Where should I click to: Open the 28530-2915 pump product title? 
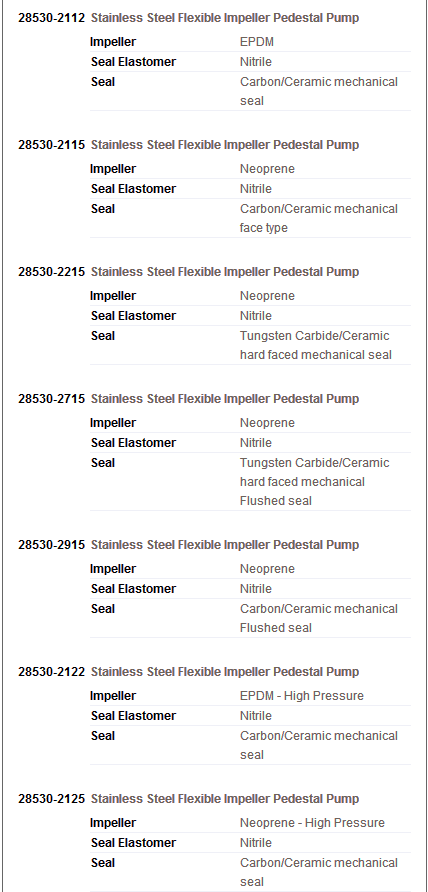coord(225,544)
